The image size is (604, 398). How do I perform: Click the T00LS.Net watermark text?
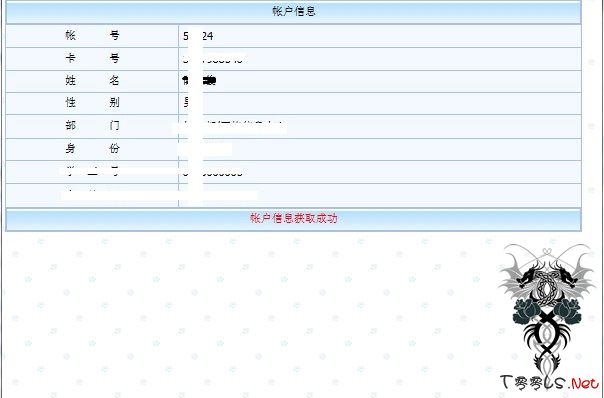(x=550, y=383)
